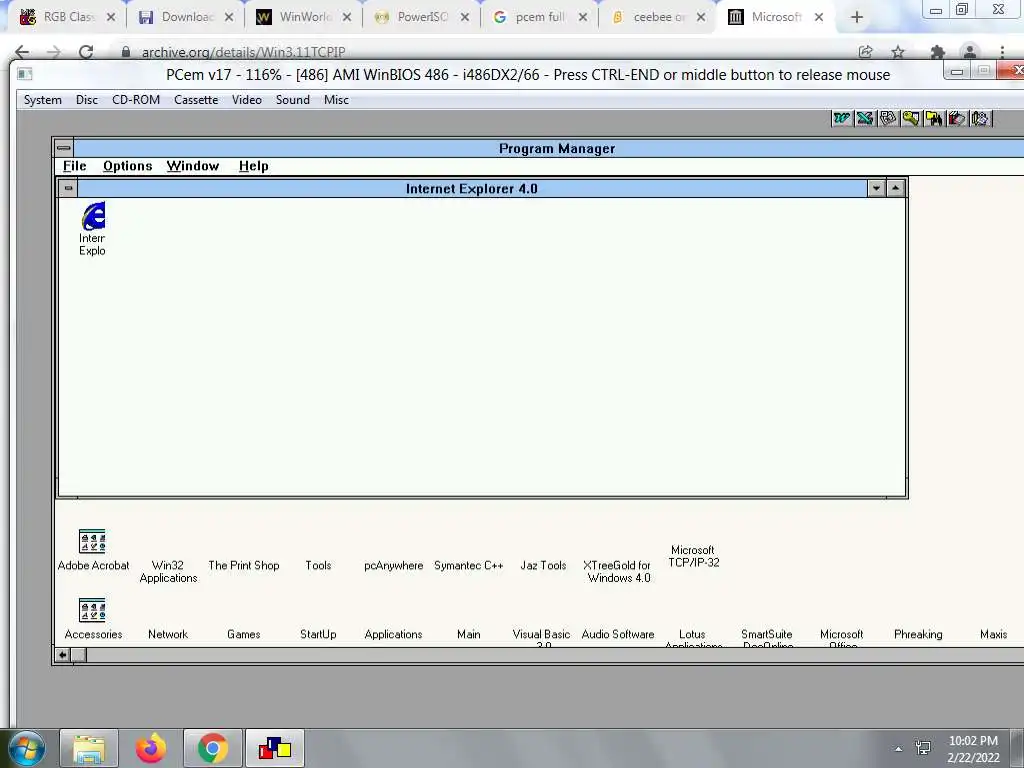The width and height of the screenshot is (1024, 768).
Task: Select the pcAnywhere group
Action: tap(393, 566)
